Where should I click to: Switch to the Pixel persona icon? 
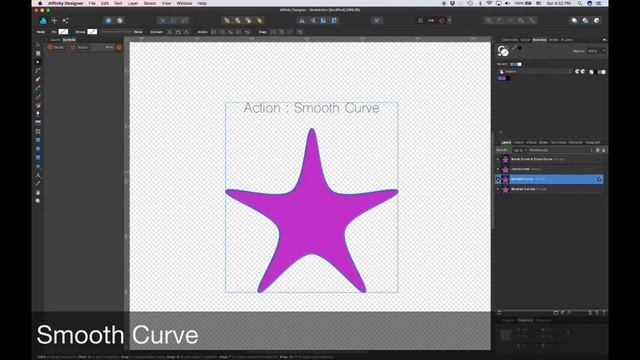(x=54, y=20)
